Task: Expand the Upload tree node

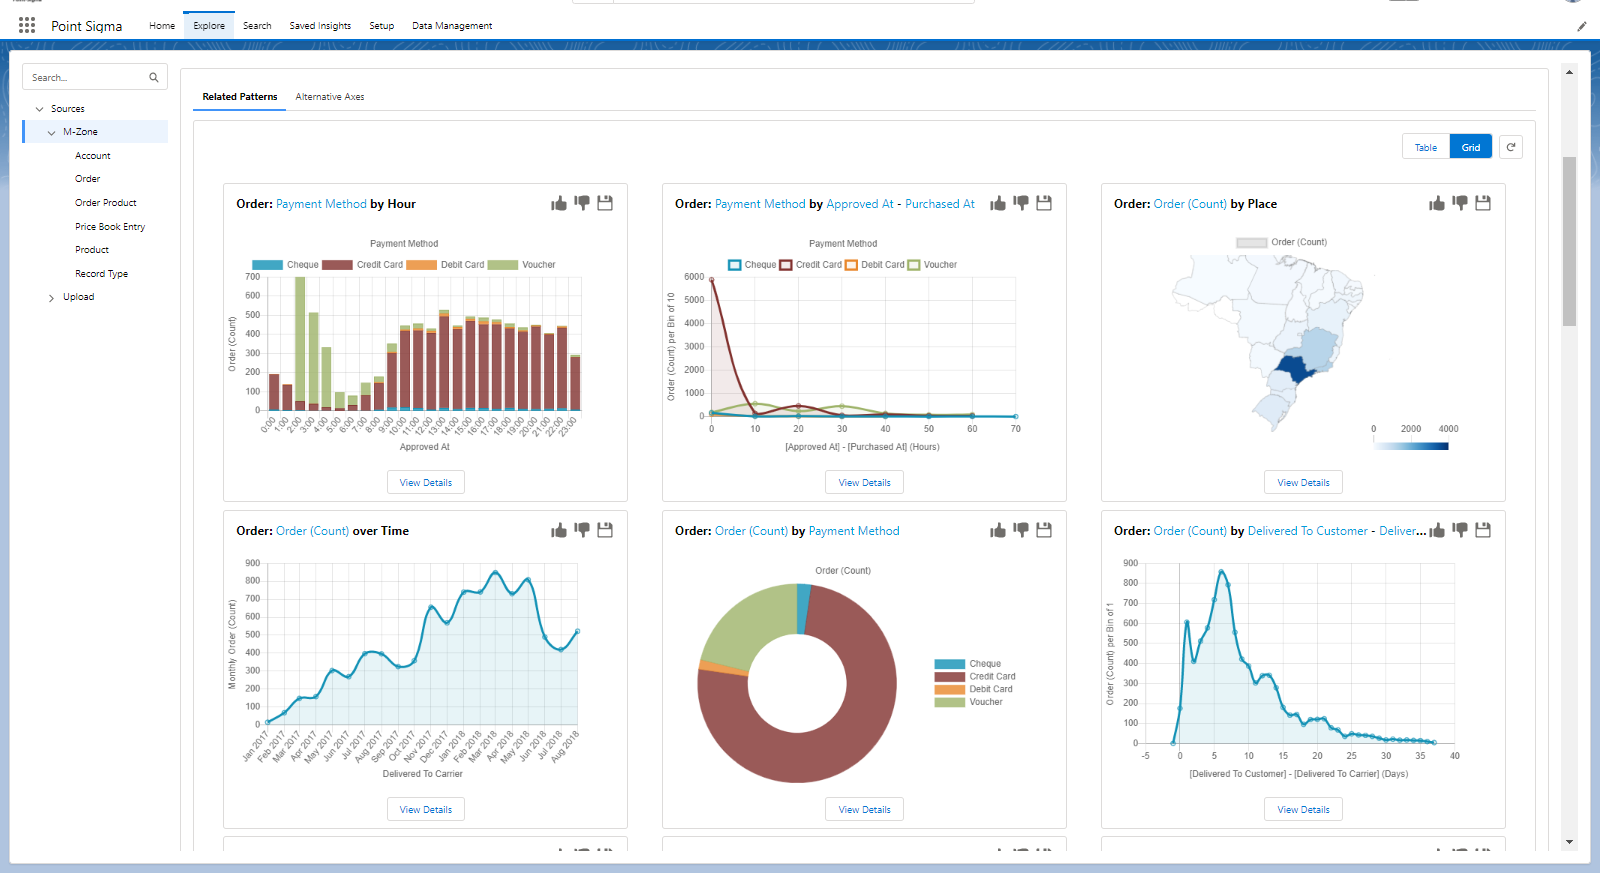Action: coord(52,298)
